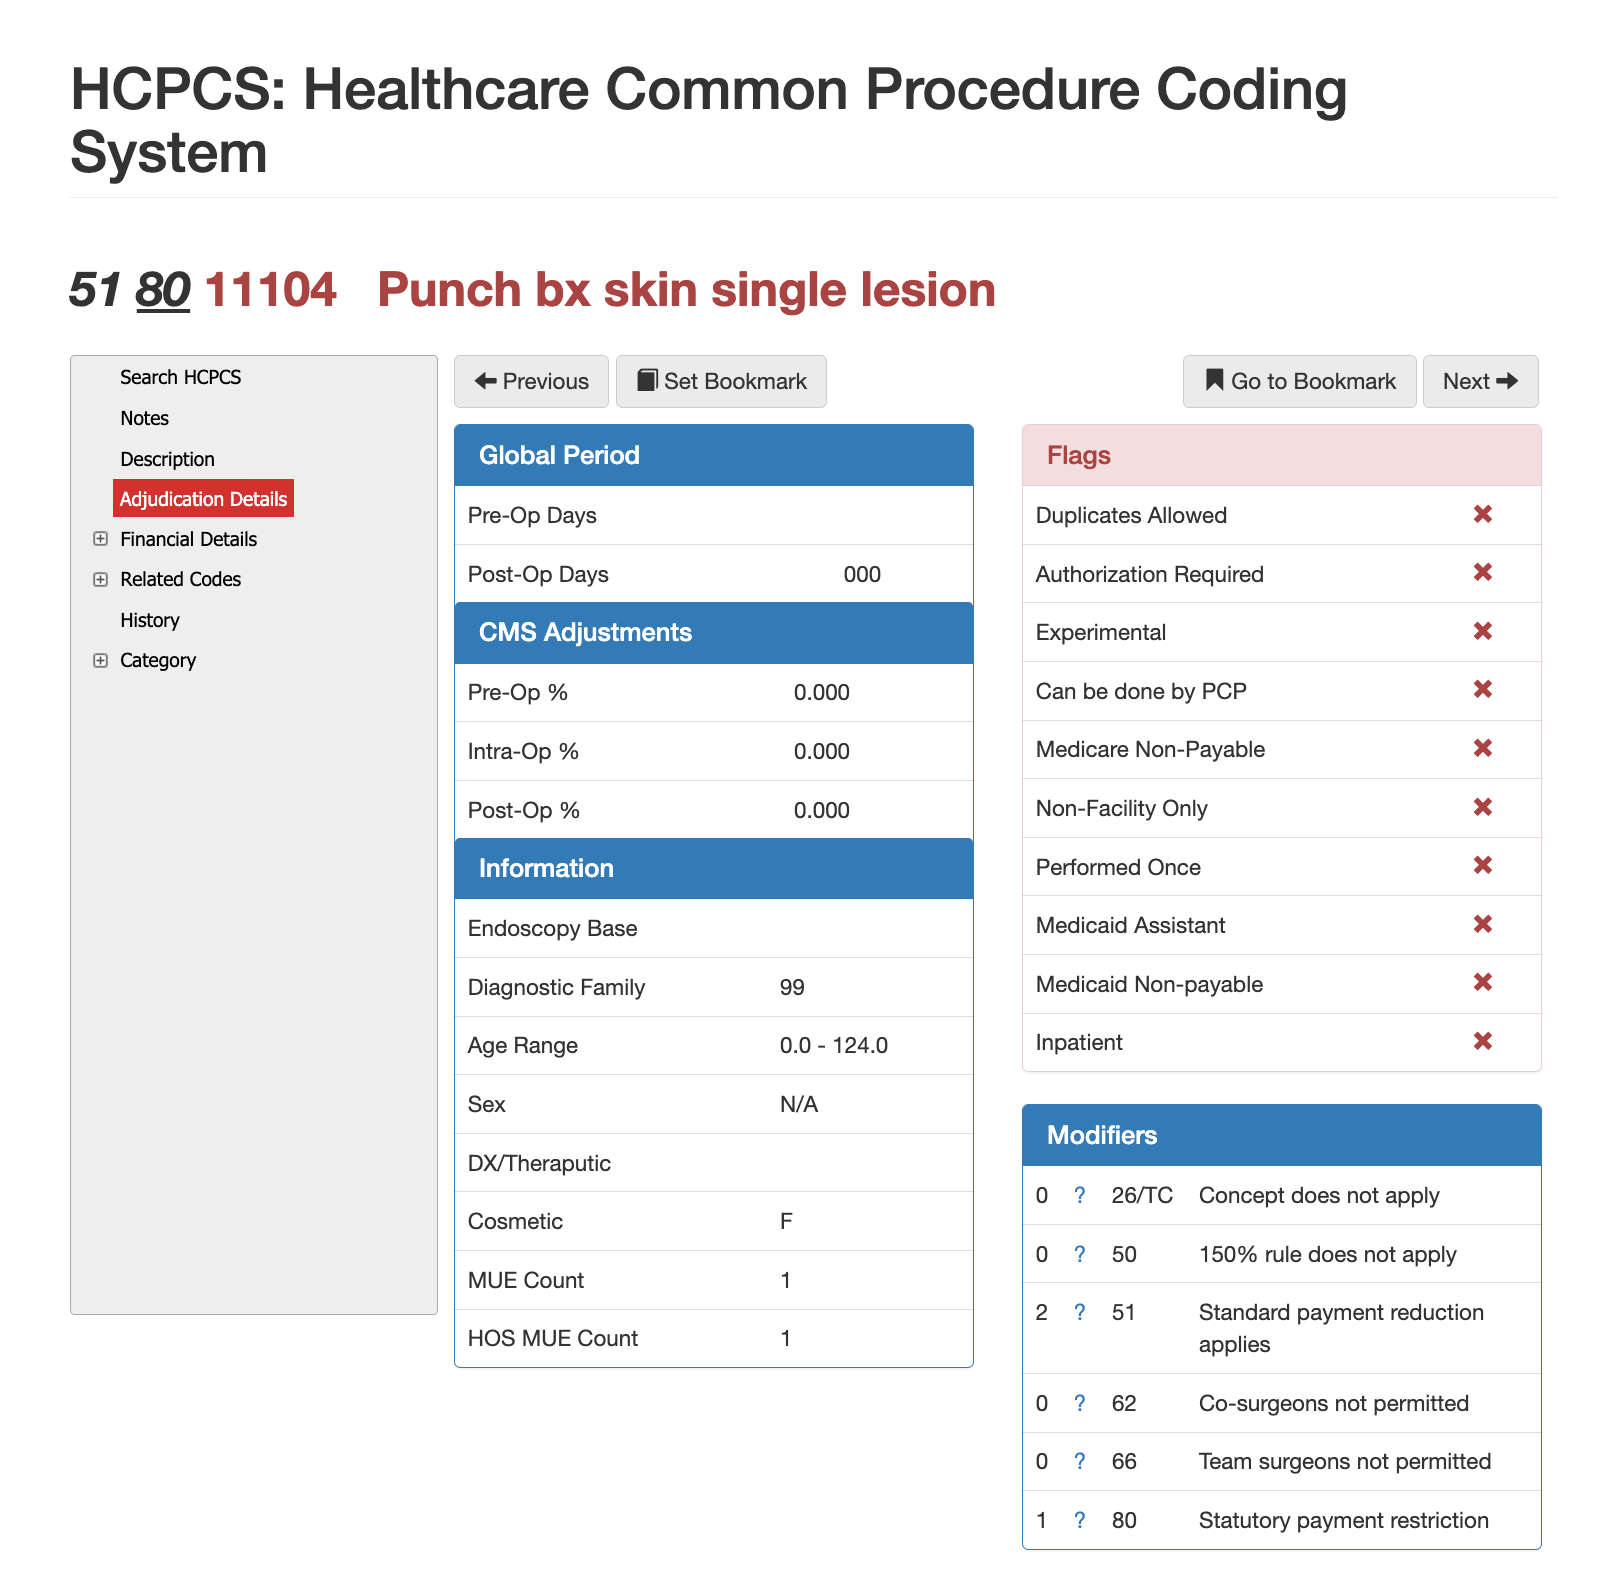
Task: Toggle Authorization Required off
Action: (1483, 573)
